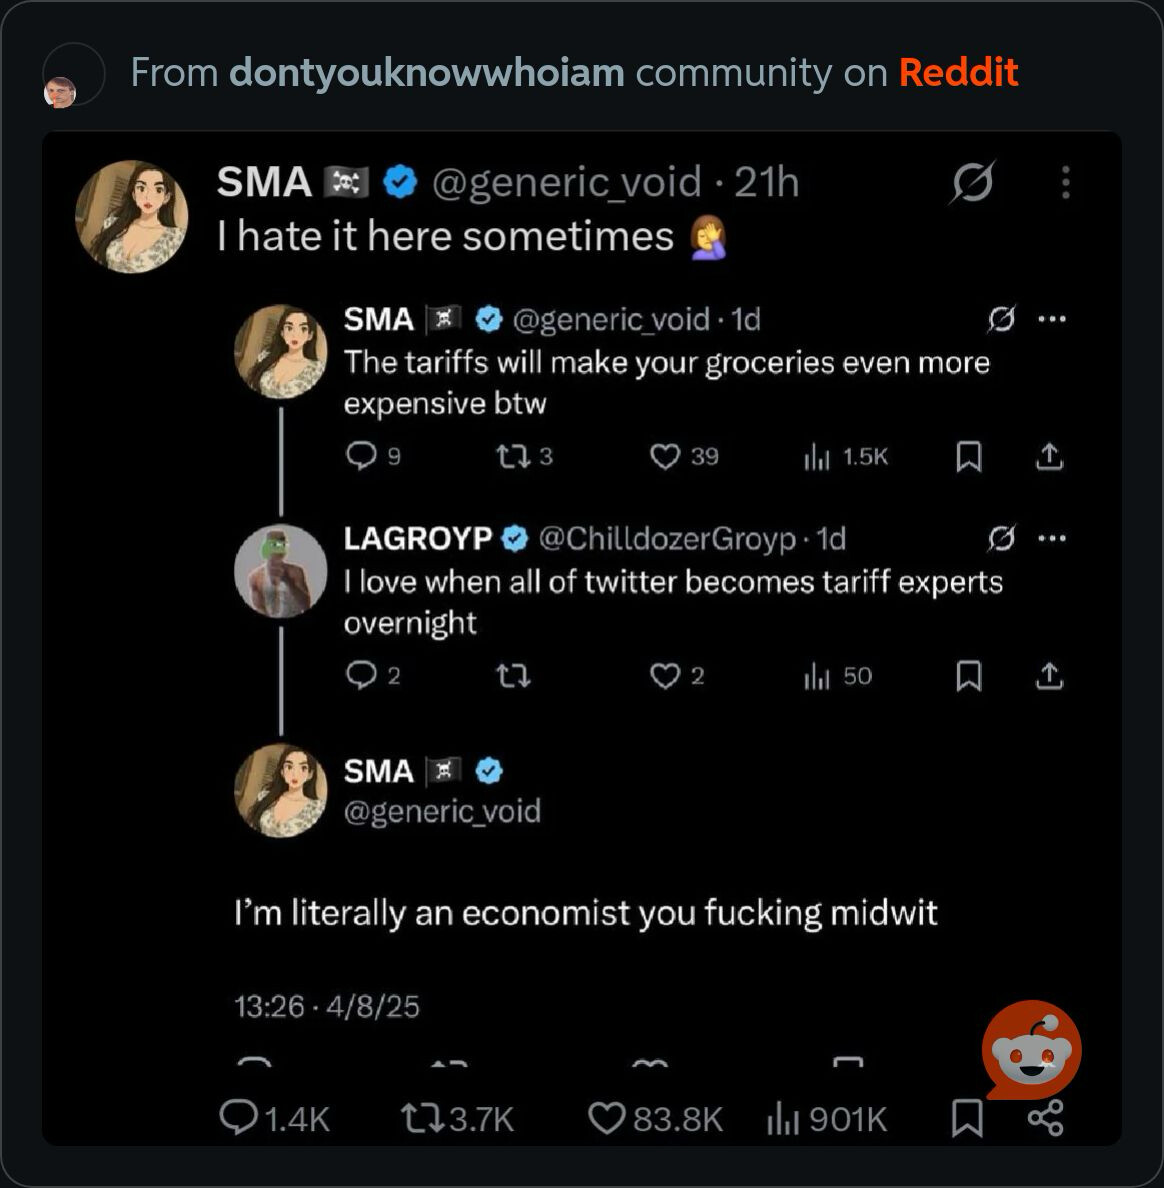Image resolution: width=1164 pixels, height=1188 pixels.
Task: Click LAGROYP's Pepe profile avatar
Action: click(x=281, y=571)
